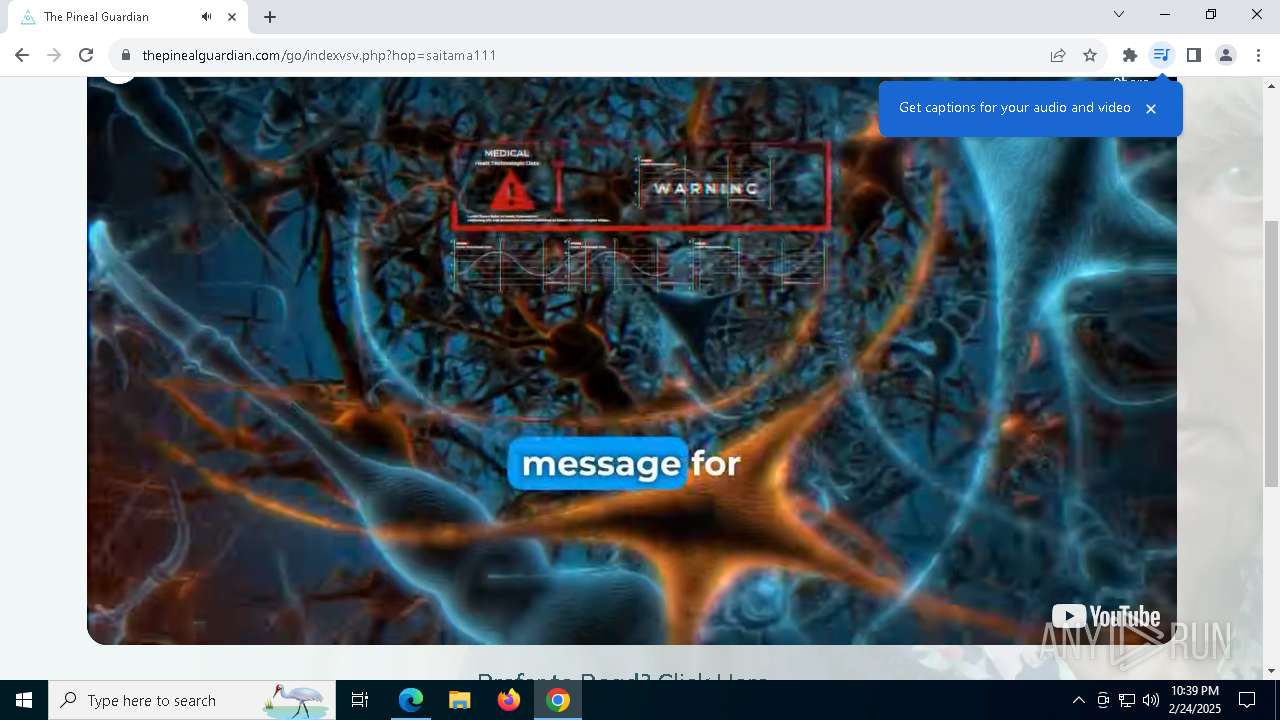Restore down the Chrome window
This screenshot has width=1280, height=720.
coord(1211,14)
